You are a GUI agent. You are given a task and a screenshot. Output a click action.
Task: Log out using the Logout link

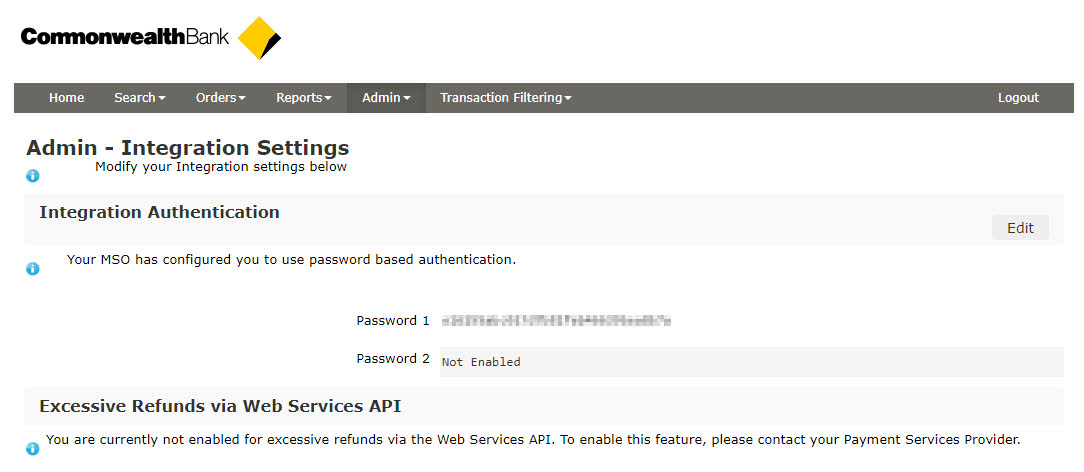click(1018, 98)
